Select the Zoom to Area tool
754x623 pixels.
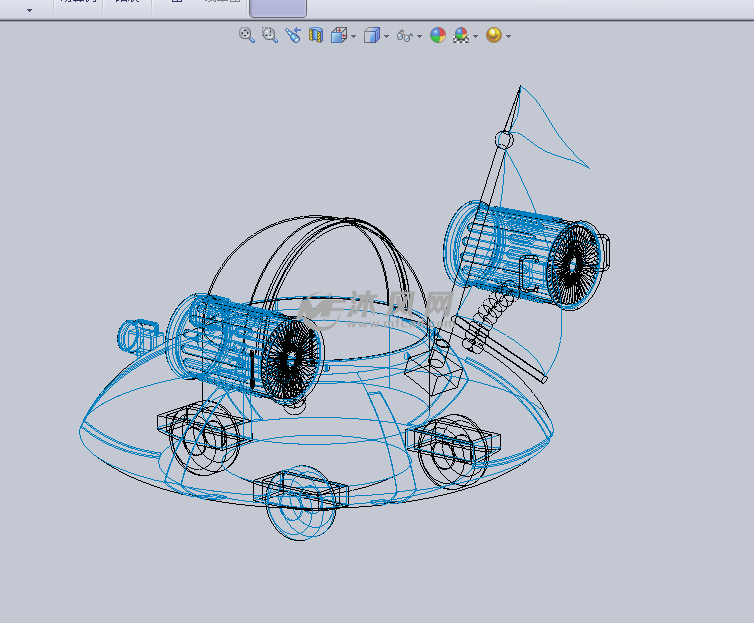tap(269, 35)
